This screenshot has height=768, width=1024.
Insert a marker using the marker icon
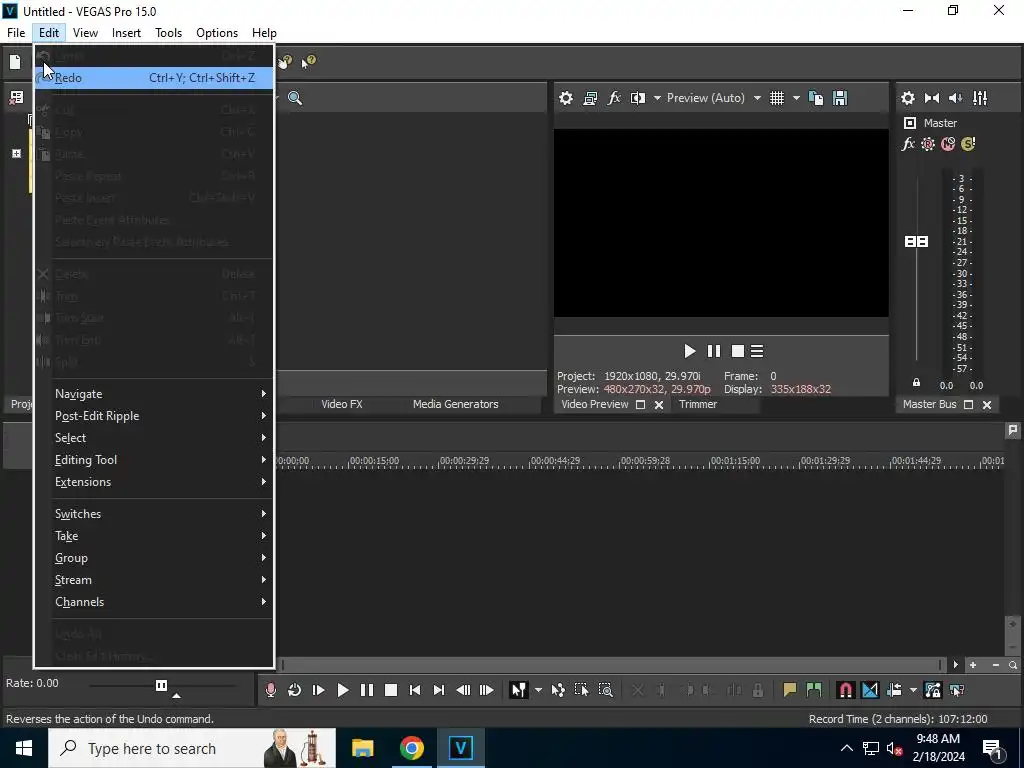790,690
